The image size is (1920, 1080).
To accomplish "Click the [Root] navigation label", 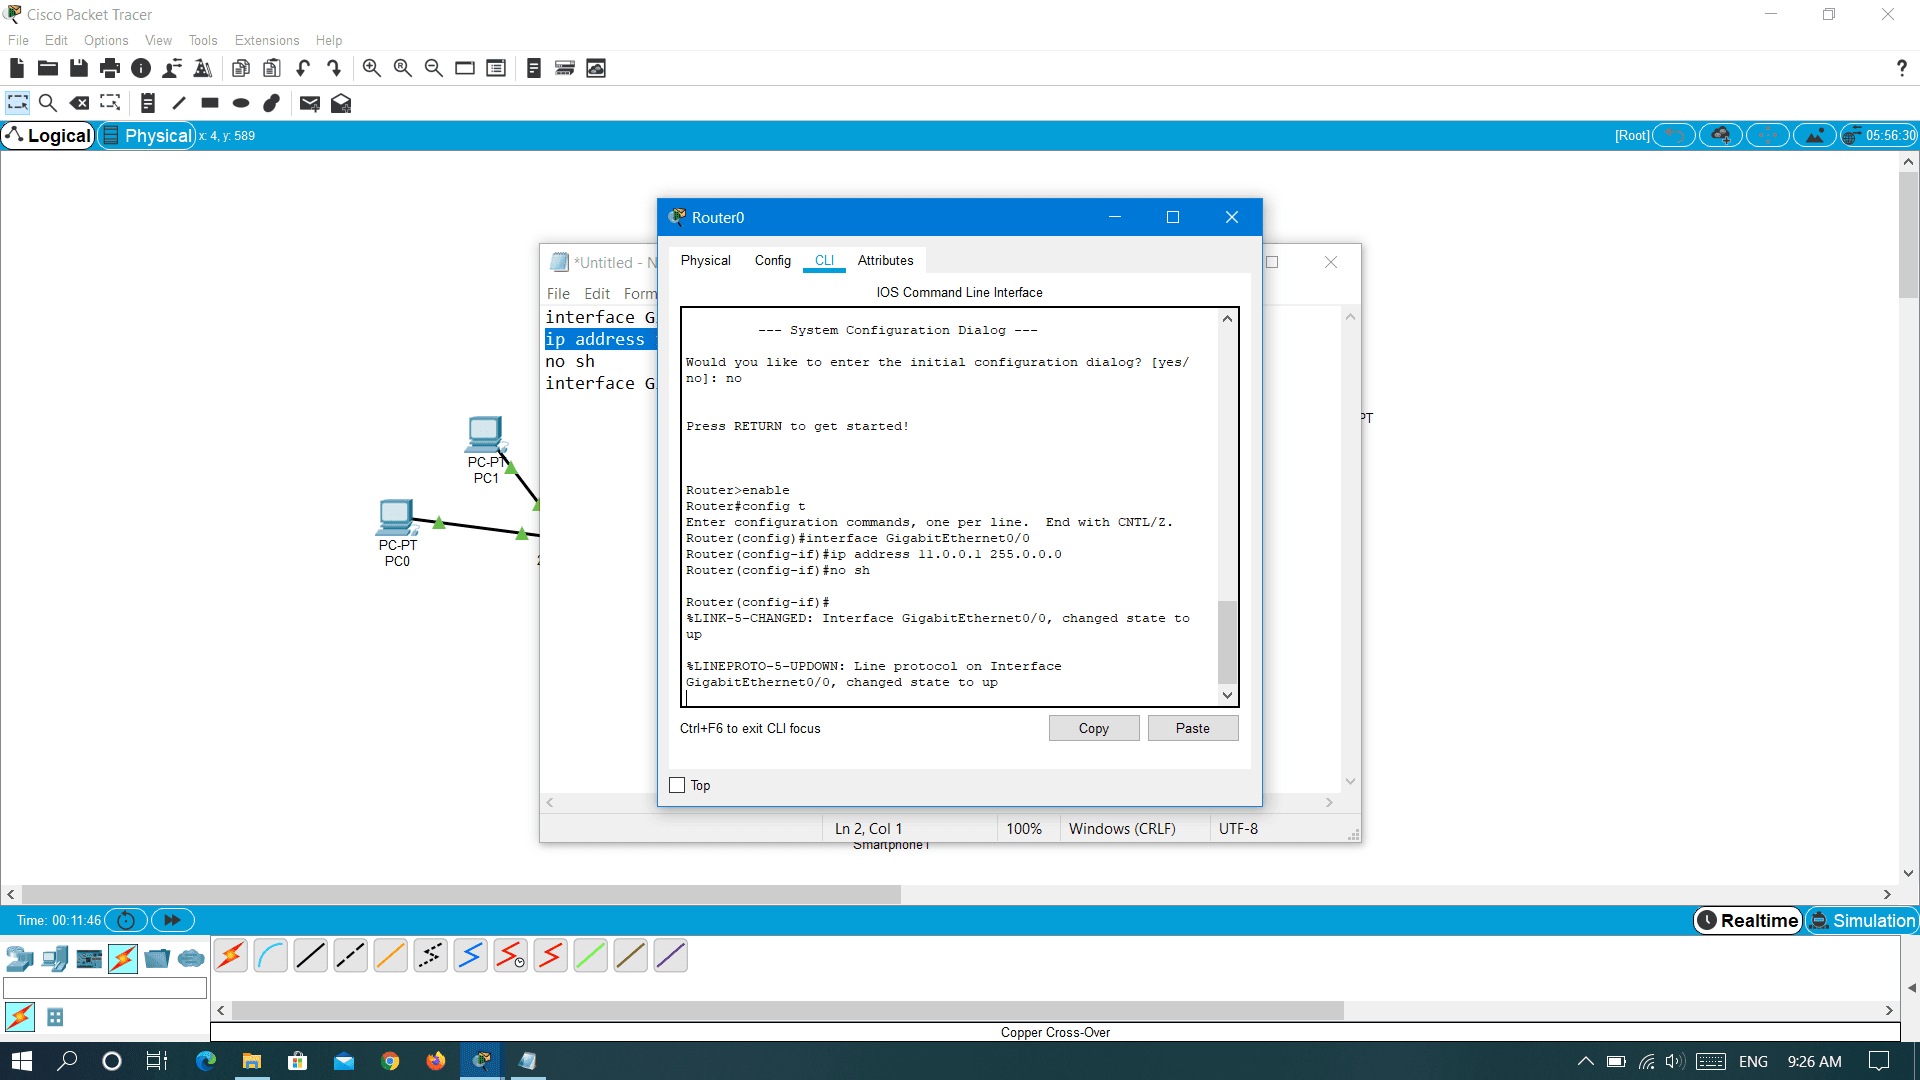I will point(1632,135).
